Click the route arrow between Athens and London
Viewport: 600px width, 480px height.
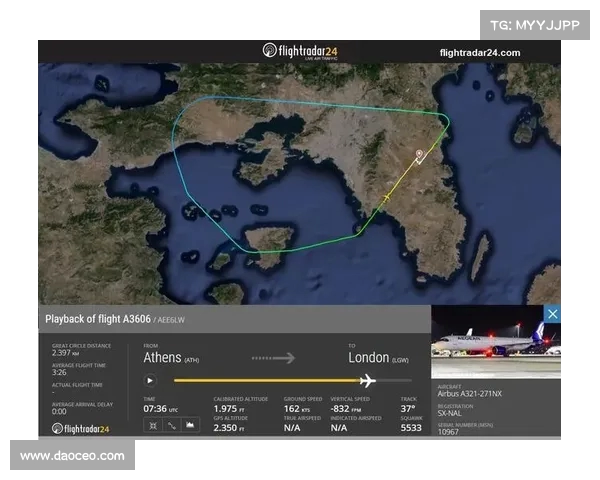tap(273, 358)
